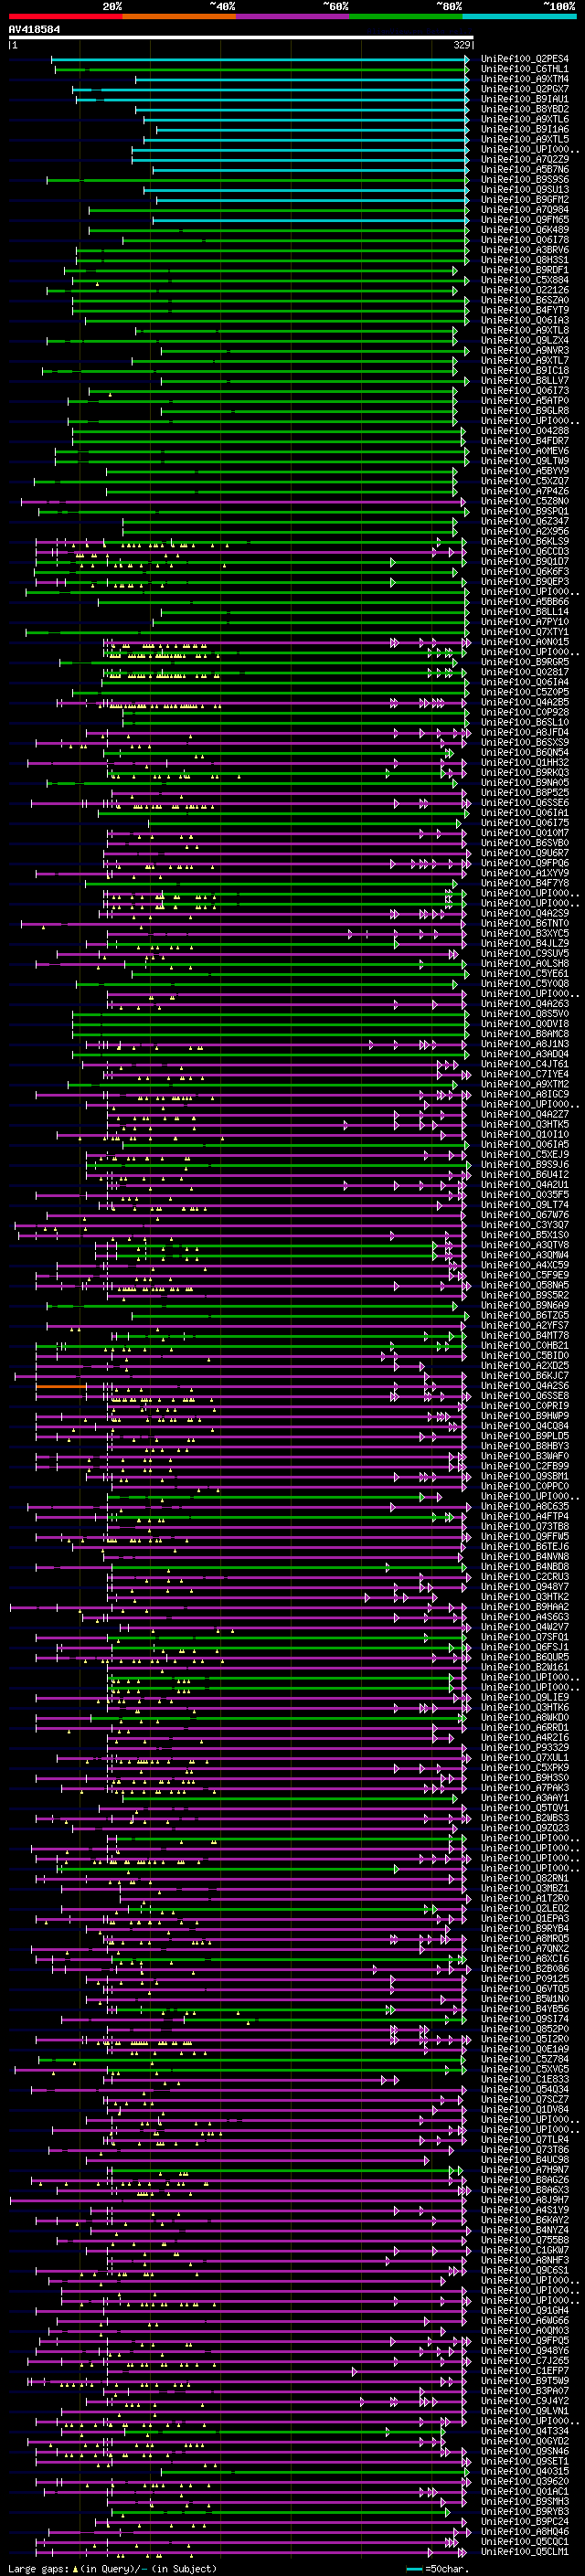Viewport: 585px width, 2576px height.
Task: Click the UniRef100_B9SPQ1 label
Action: [525, 511]
